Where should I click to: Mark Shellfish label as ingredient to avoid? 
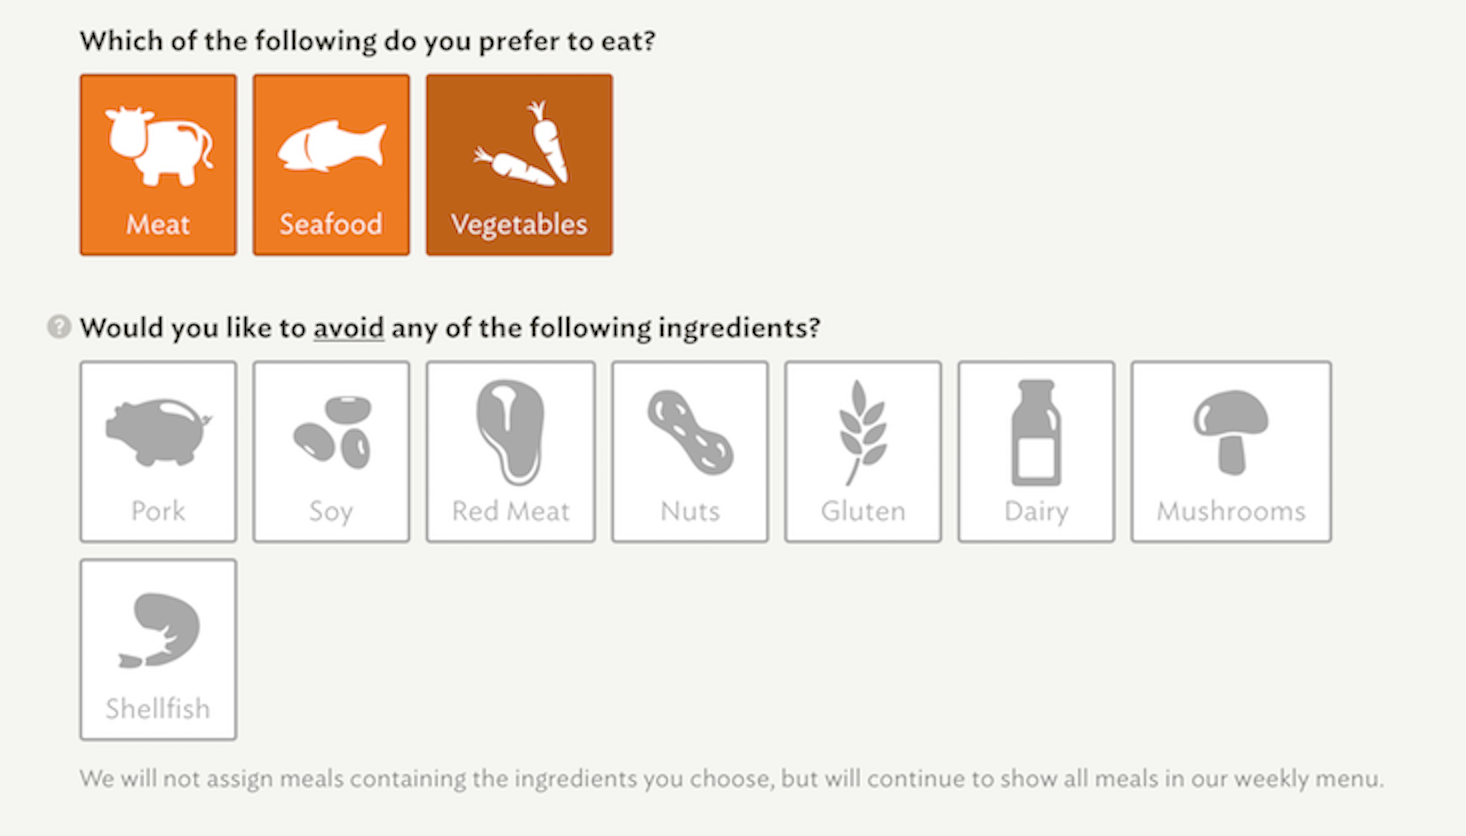coord(158,709)
